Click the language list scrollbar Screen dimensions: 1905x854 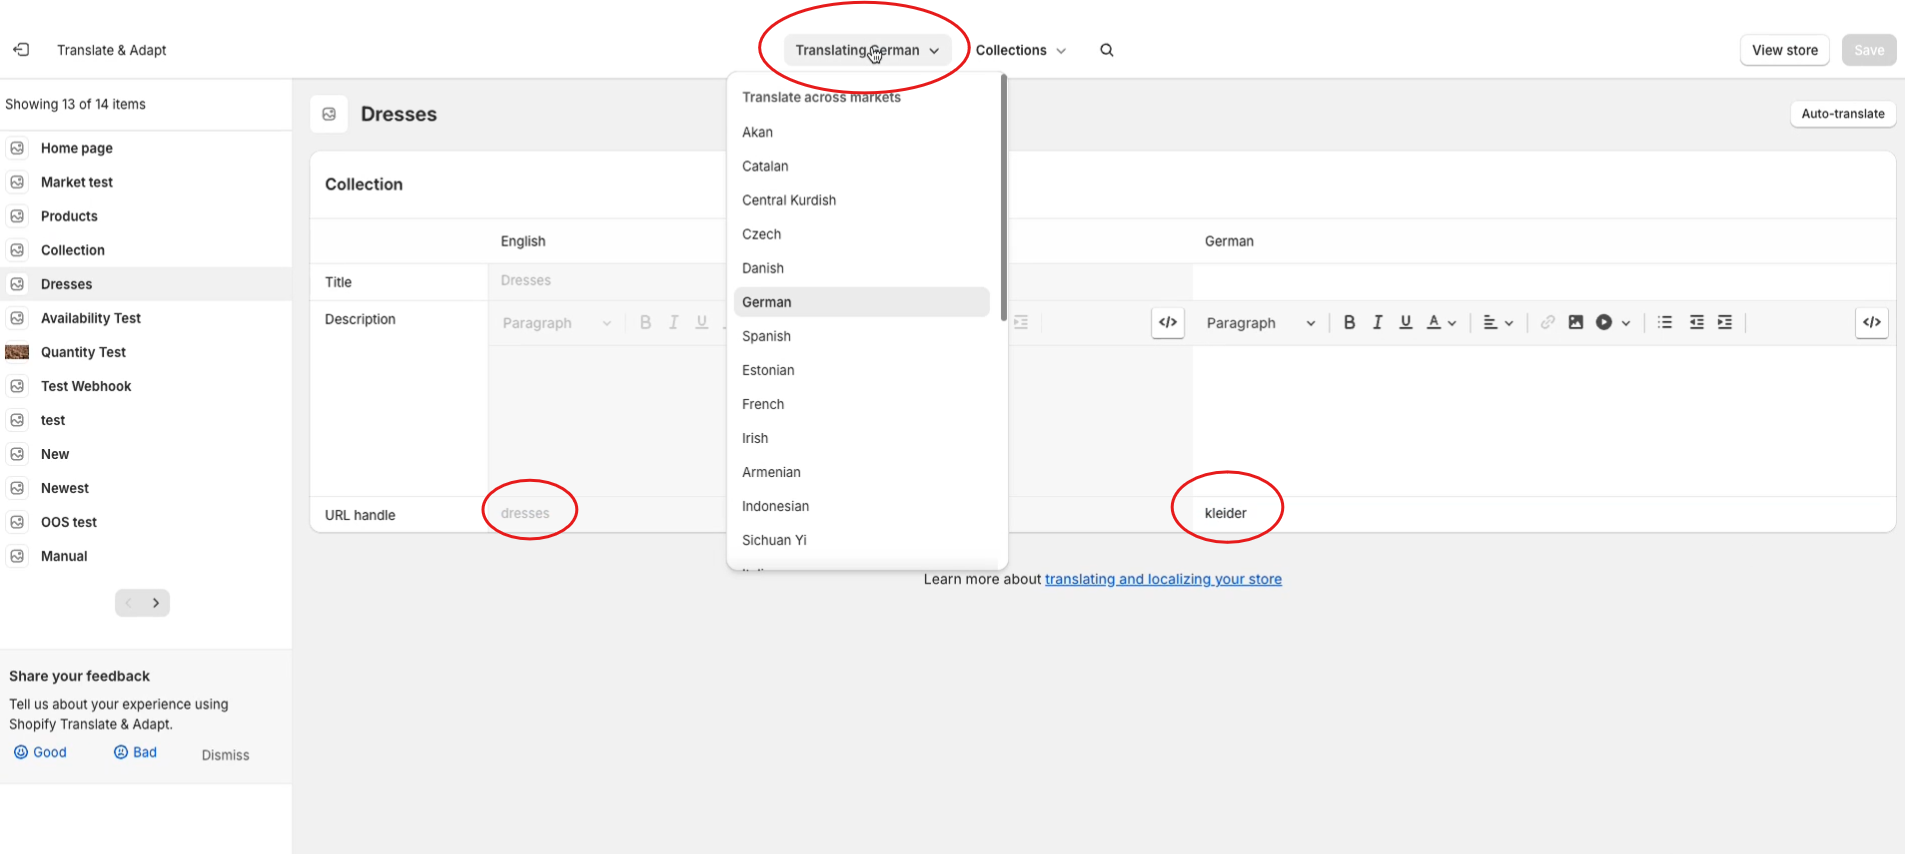click(1003, 198)
